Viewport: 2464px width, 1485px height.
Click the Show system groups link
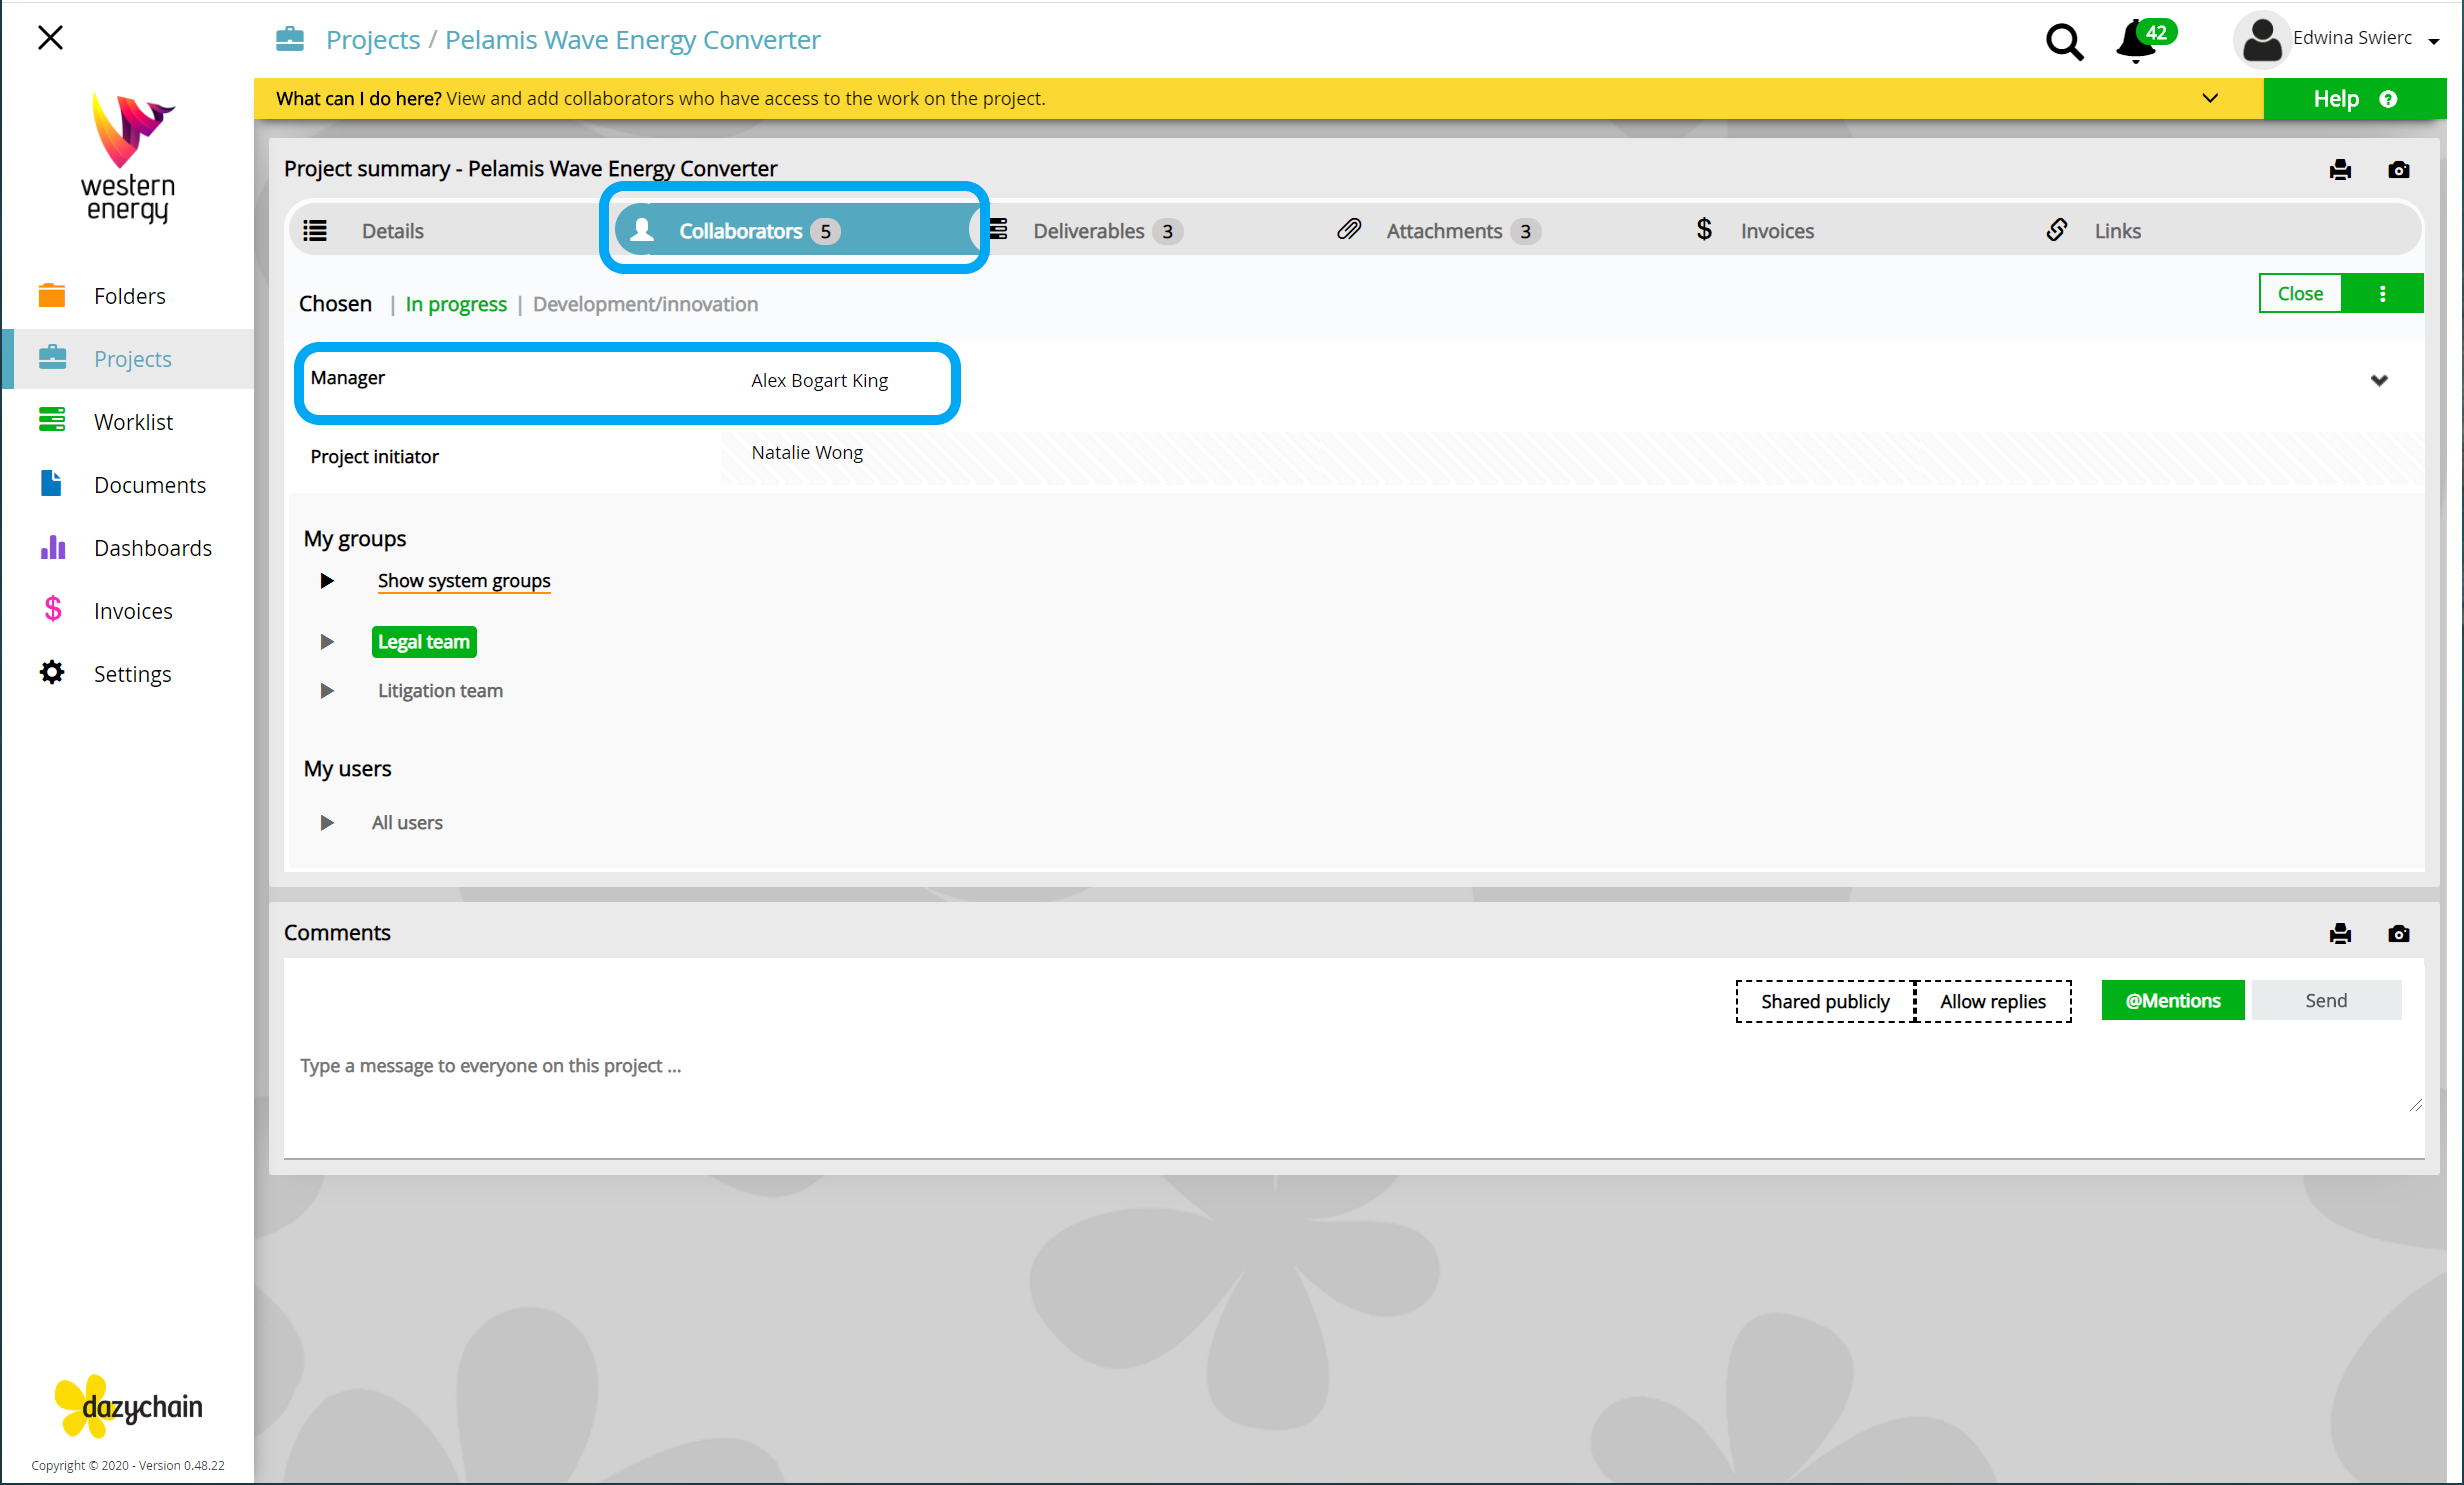(x=464, y=581)
